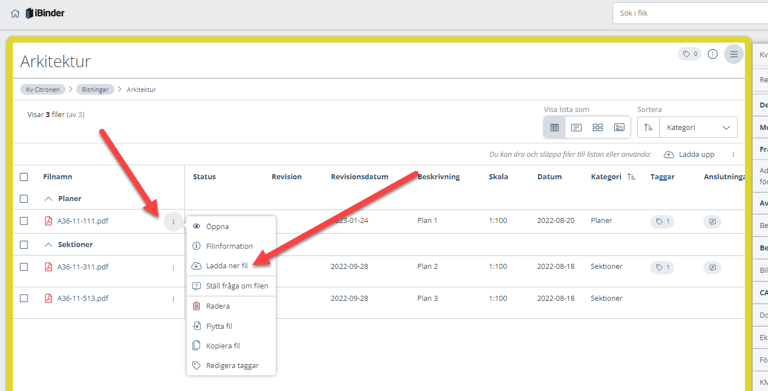
Task: Choose Ställ fråga om filen
Action: [231, 286]
